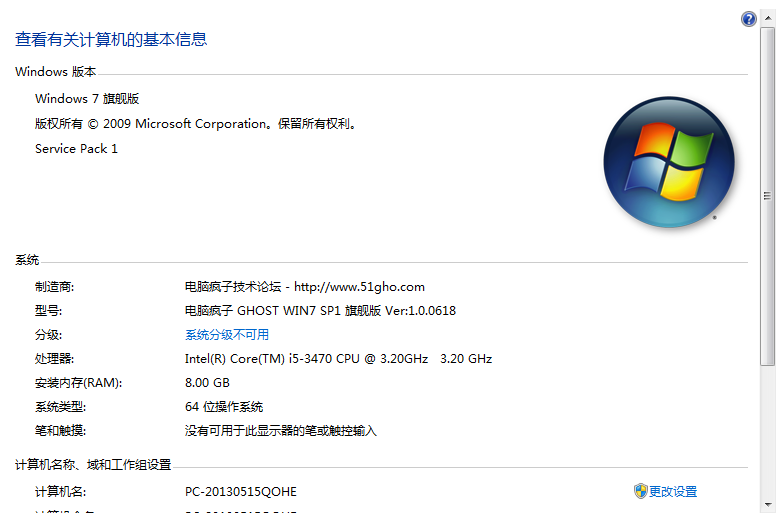Click the vertical scrollbar thumb
The image size is (776, 518).
point(768,196)
